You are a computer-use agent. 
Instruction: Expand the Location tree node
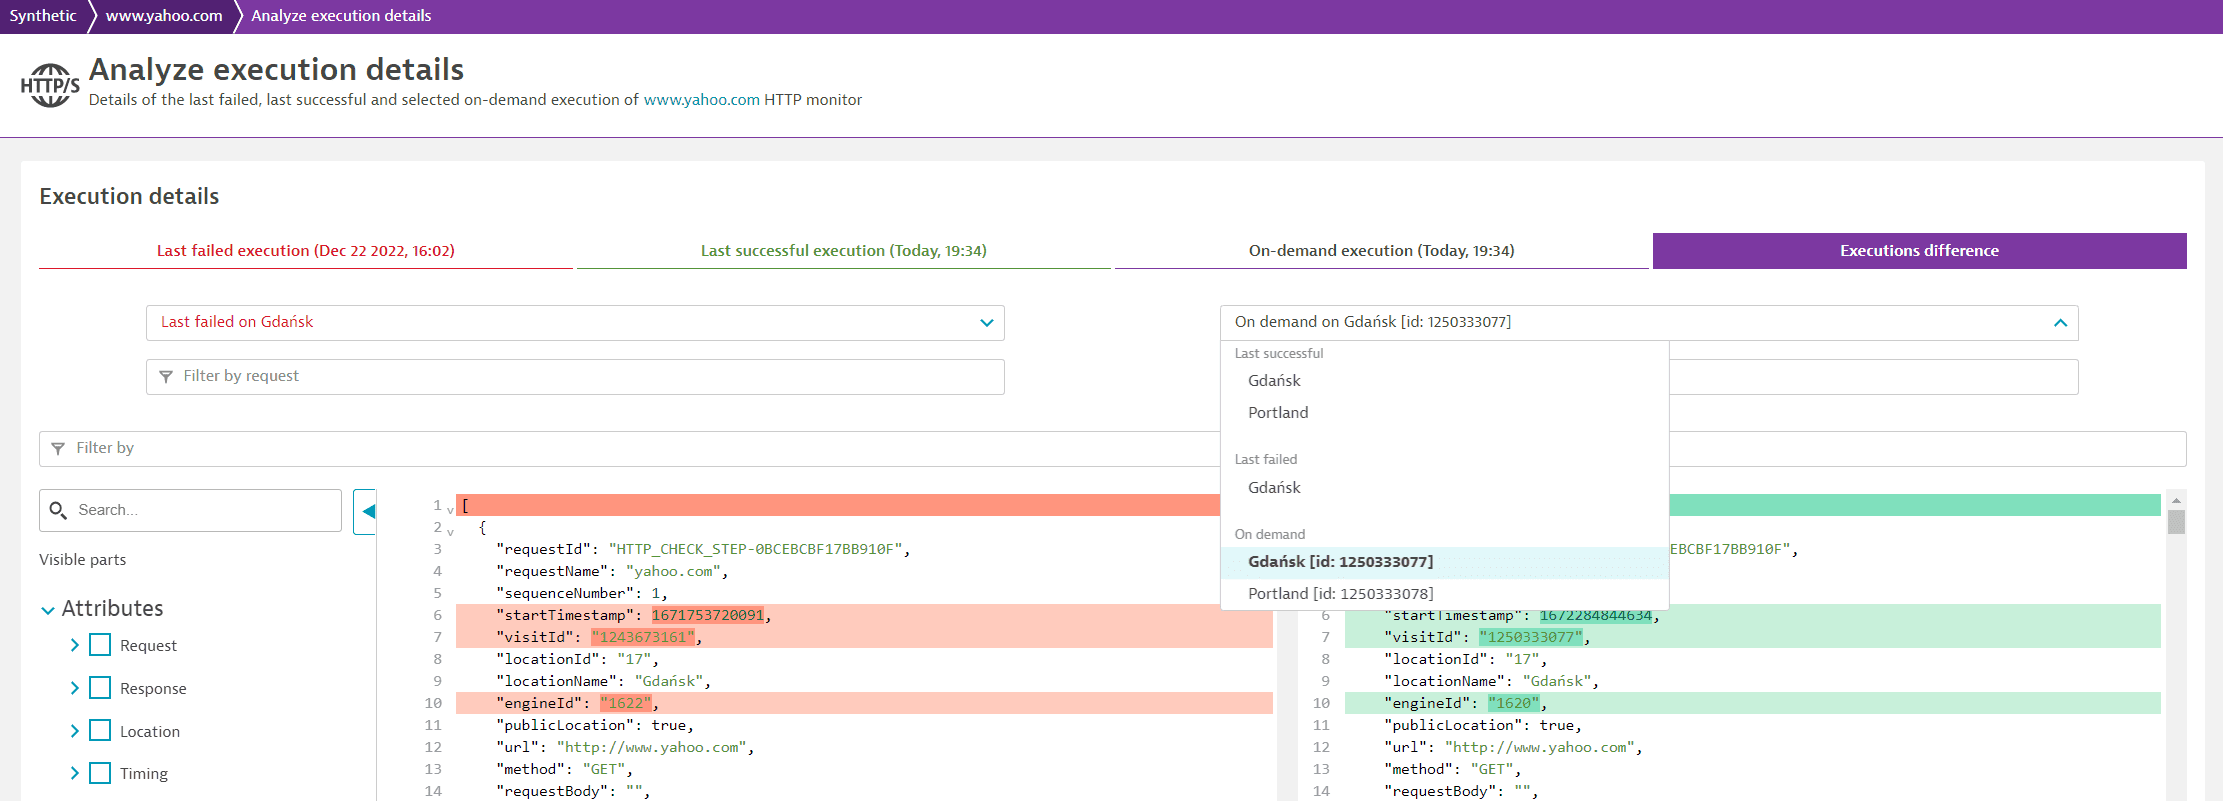tap(74, 731)
